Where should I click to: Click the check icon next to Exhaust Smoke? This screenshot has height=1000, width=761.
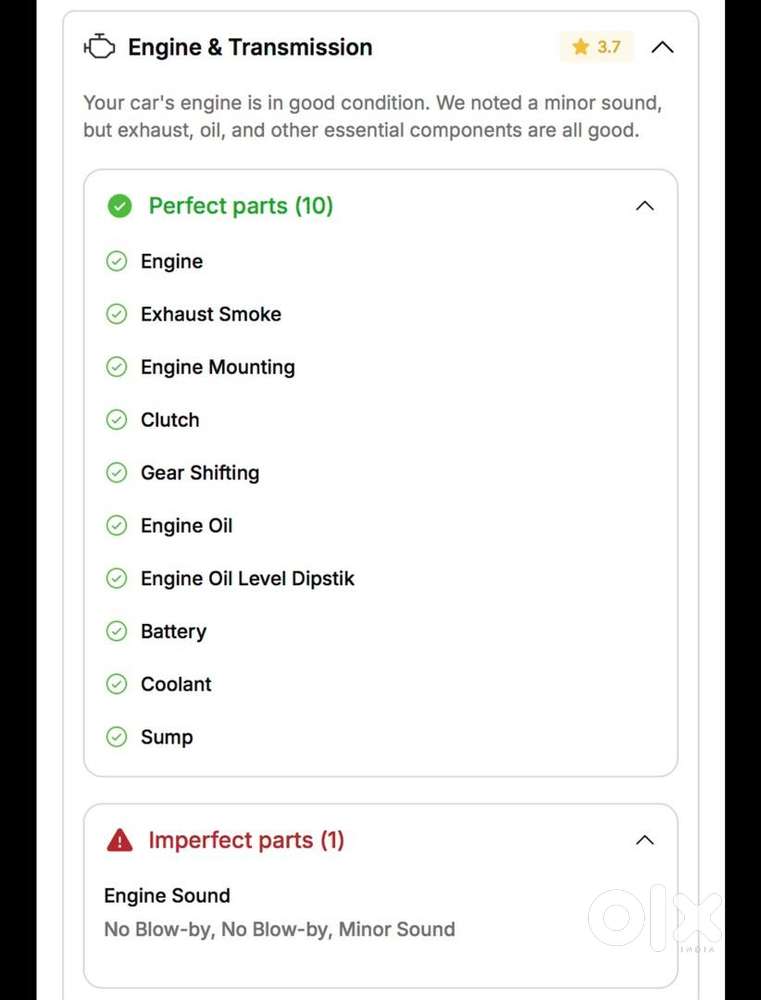pyautogui.click(x=117, y=314)
